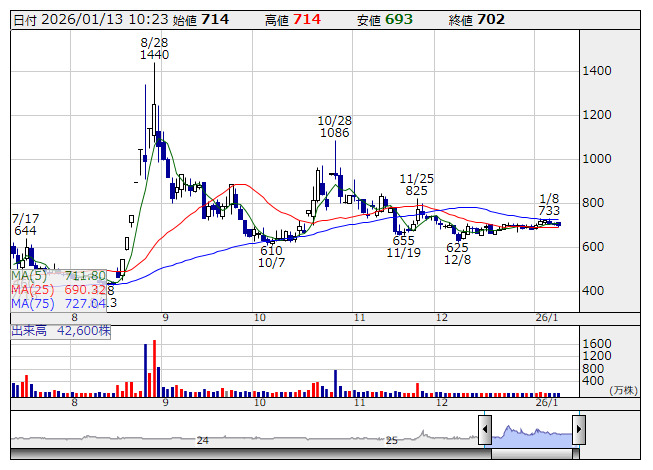Click the 11/19 low label at 655
Viewport: 653px width, 470px height.
(x=404, y=247)
